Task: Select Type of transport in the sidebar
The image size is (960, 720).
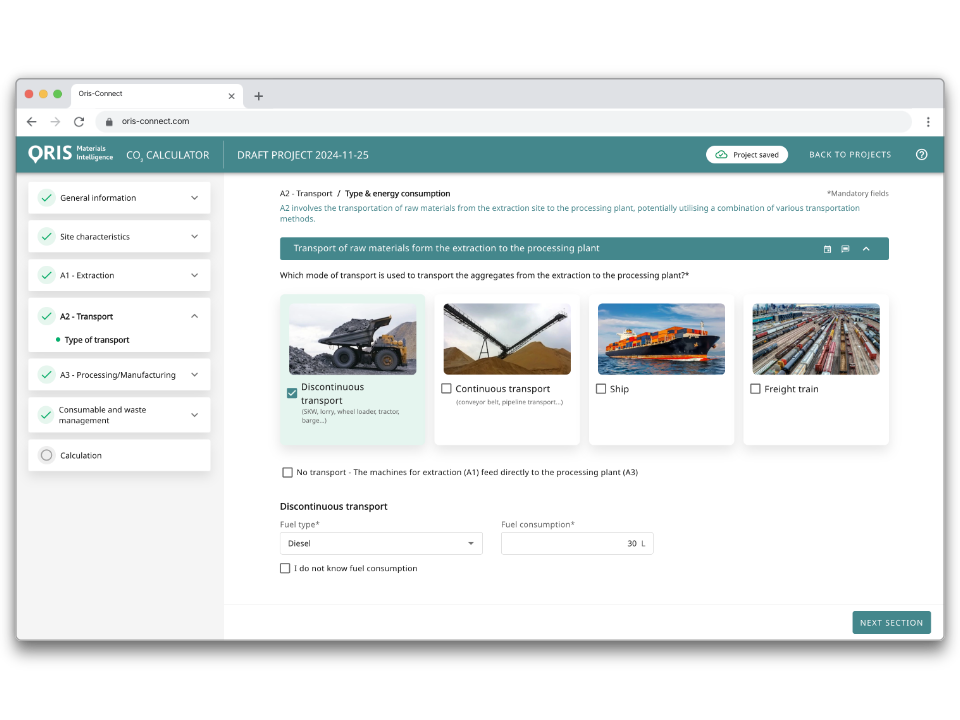Action: (x=98, y=339)
